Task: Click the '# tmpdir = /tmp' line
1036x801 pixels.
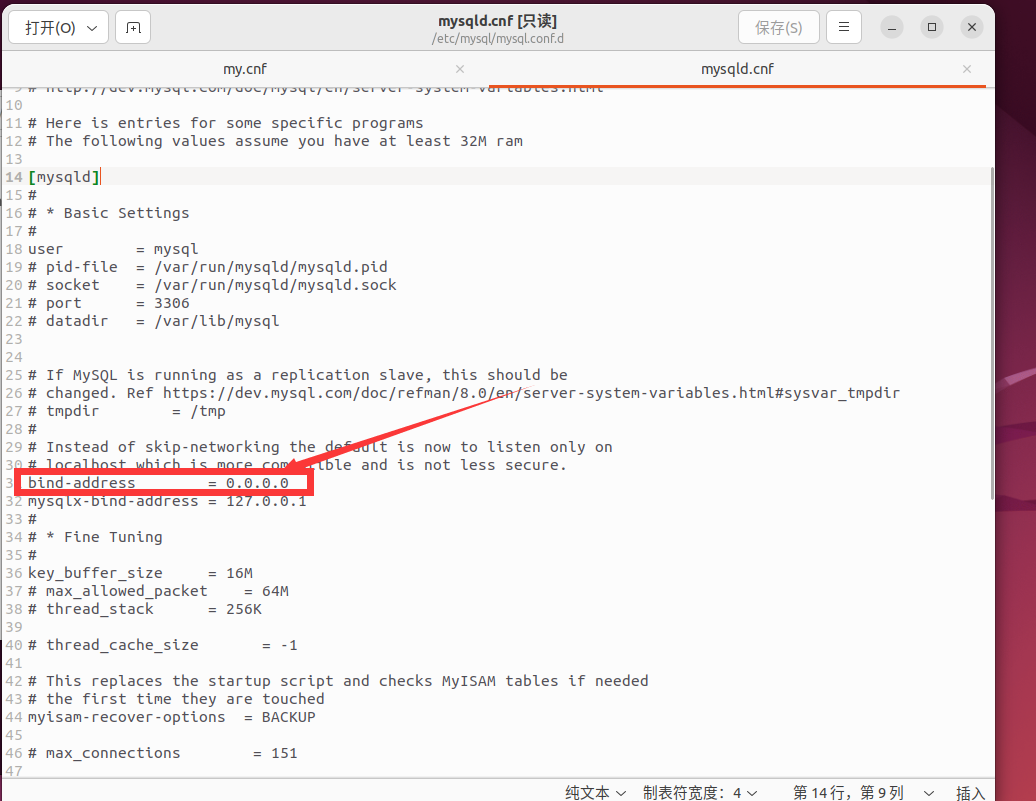Action: [127, 411]
